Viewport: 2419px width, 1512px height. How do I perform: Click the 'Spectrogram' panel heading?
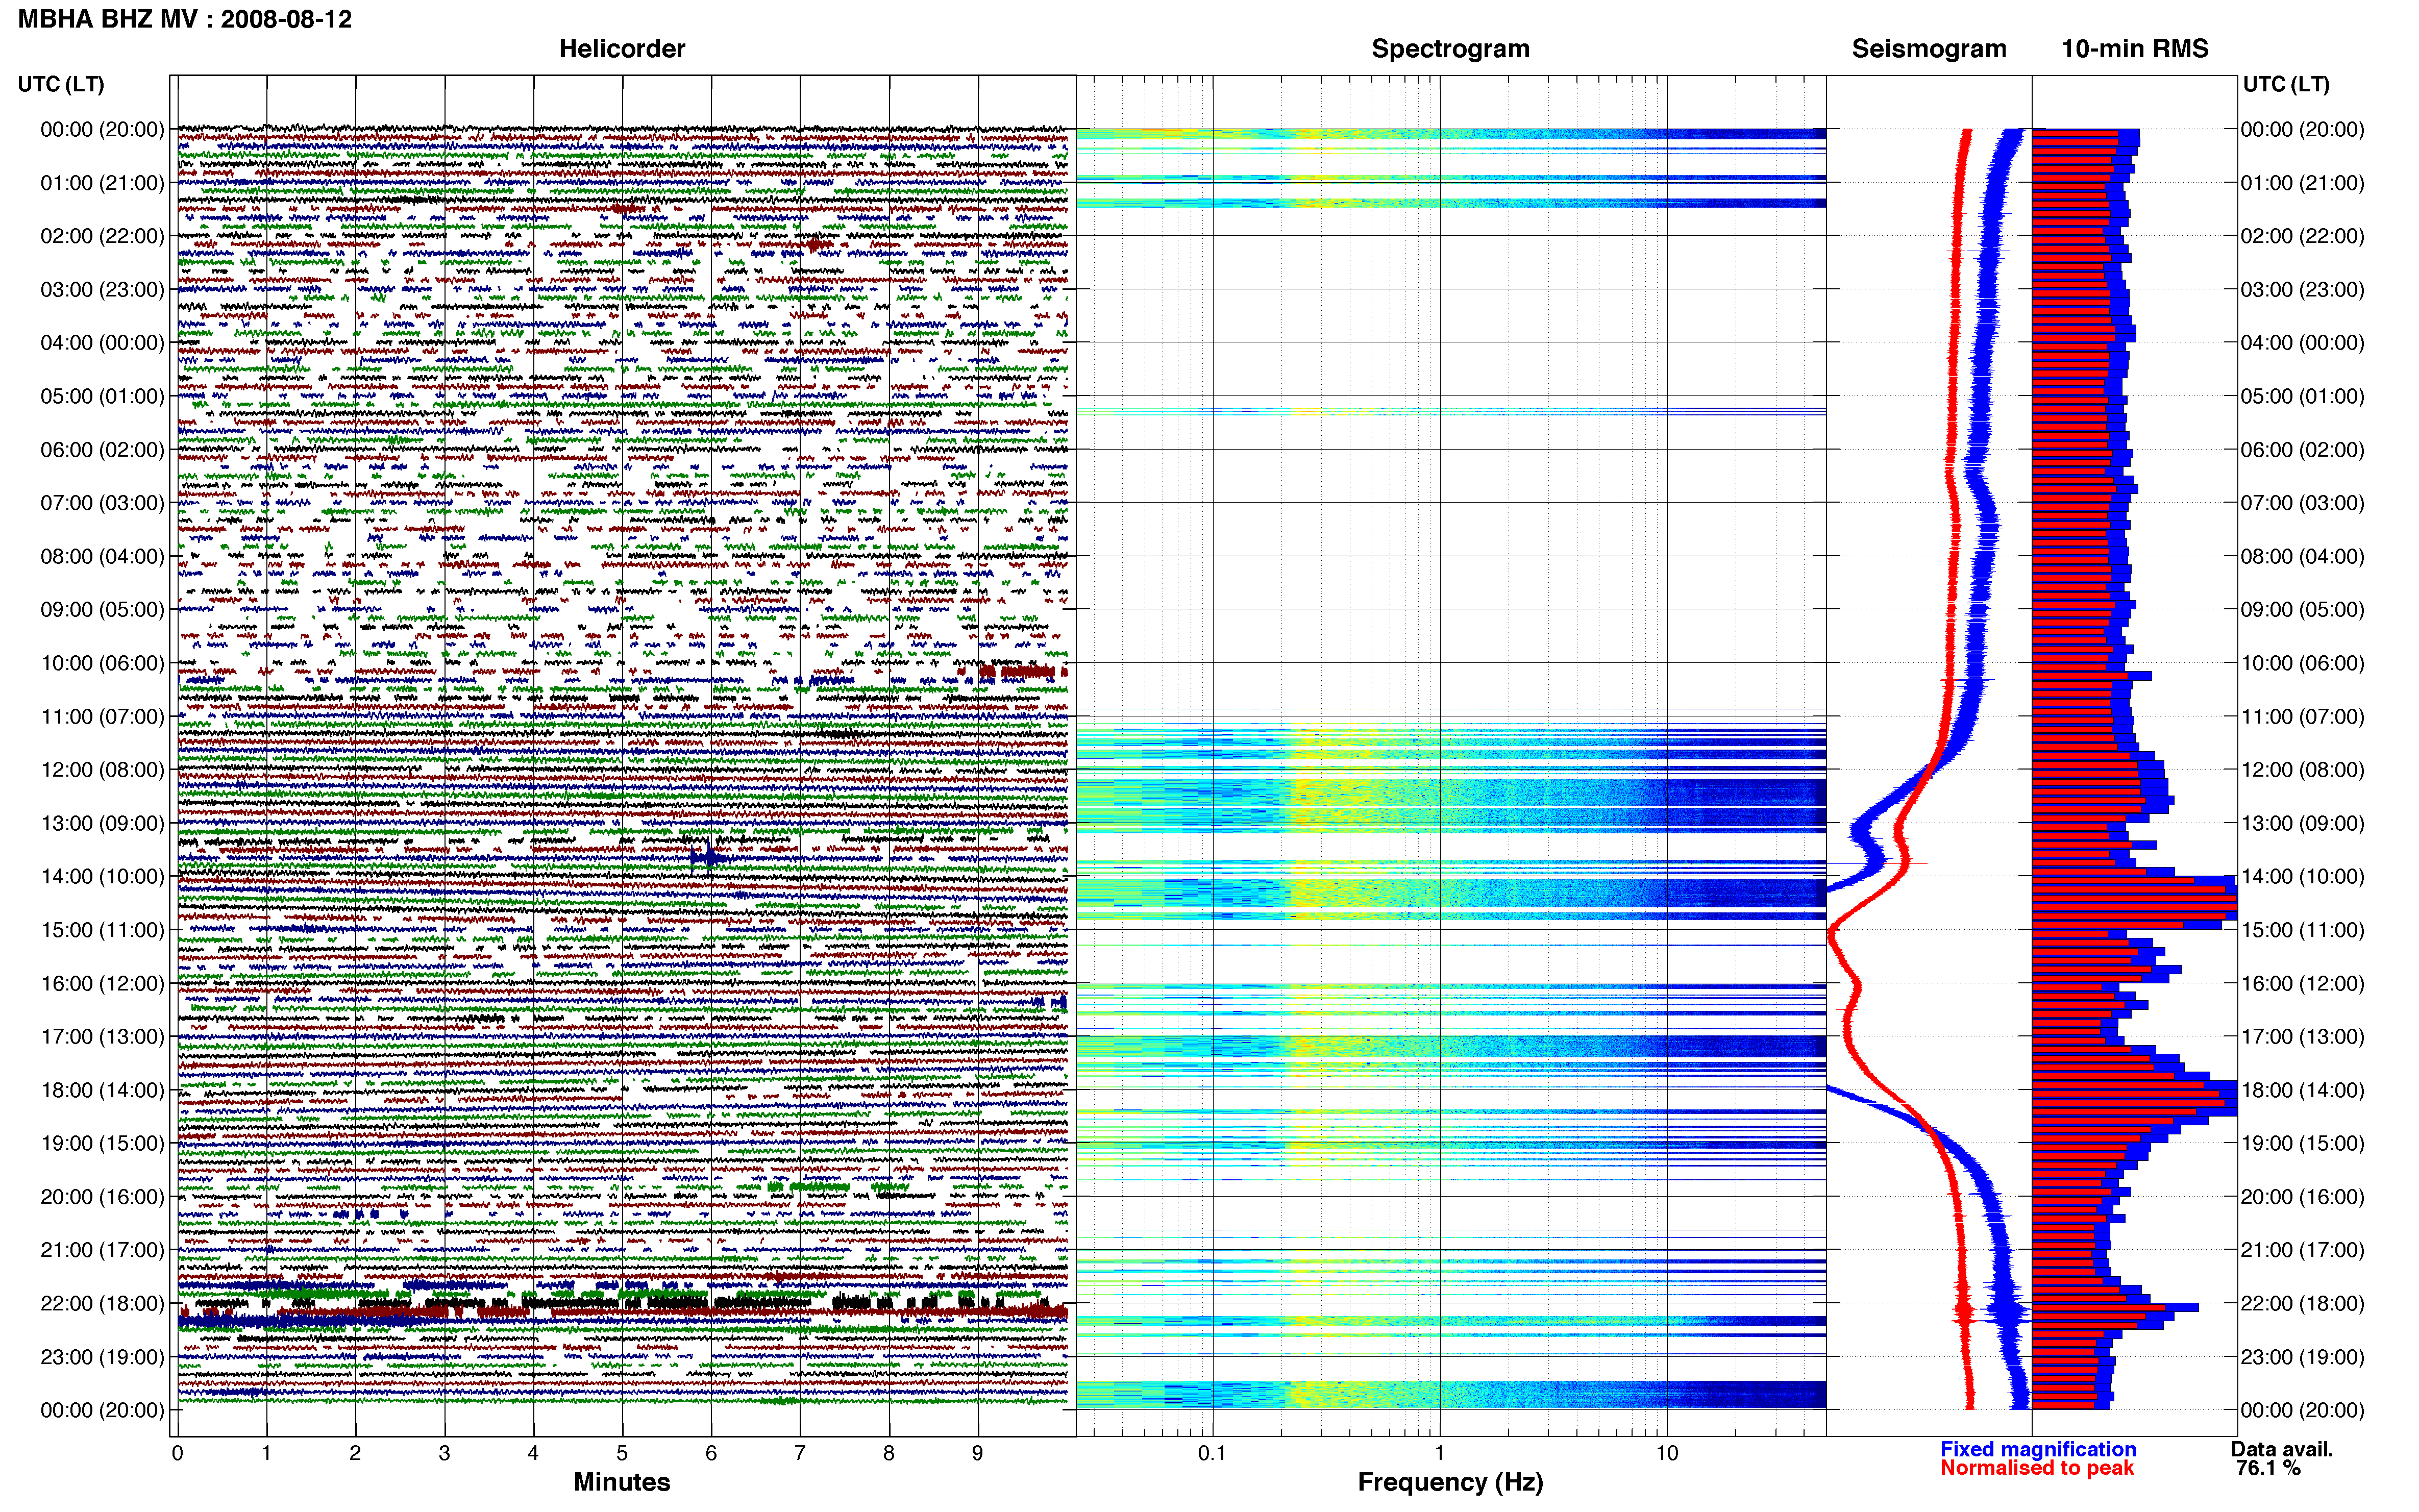point(1450,49)
